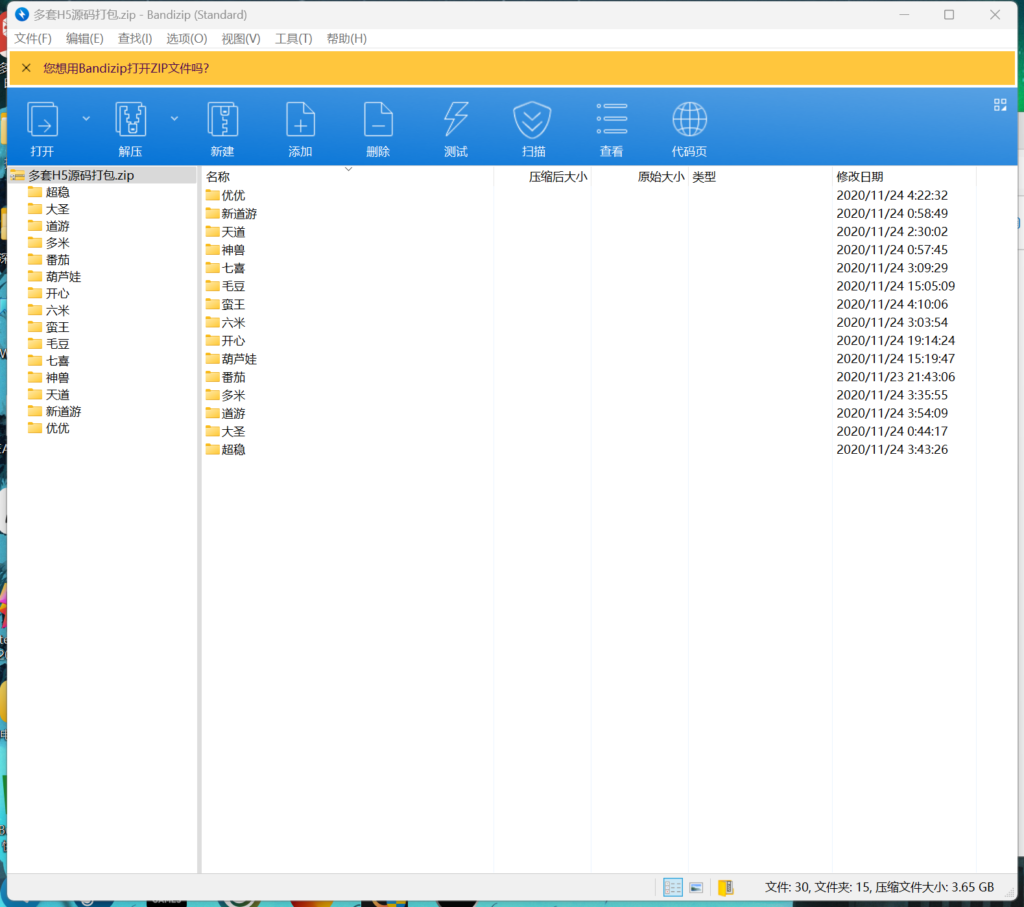Screen dimensions: 1024x907
Task: Click the 新建 (New archive) toolbar icon
Action: click(x=222, y=121)
